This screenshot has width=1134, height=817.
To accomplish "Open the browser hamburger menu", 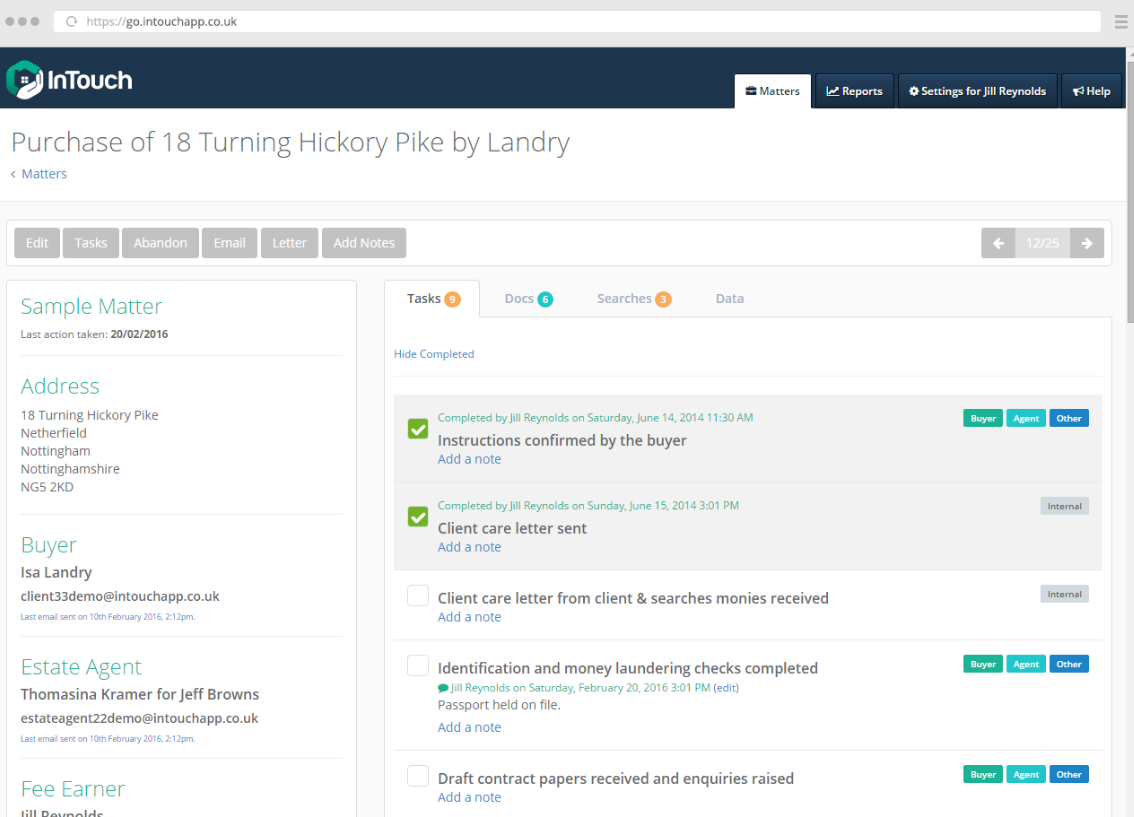I will pyautogui.click(x=1120, y=20).
